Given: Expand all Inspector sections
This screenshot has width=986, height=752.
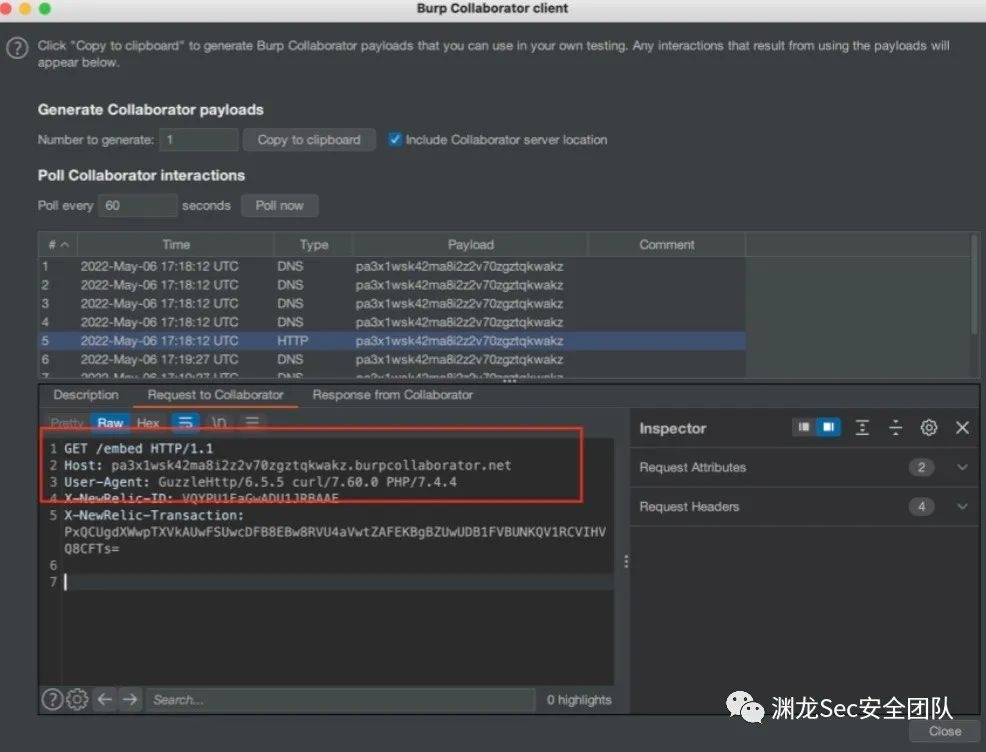Looking at the screenshot, I should [x=862, y=428].
